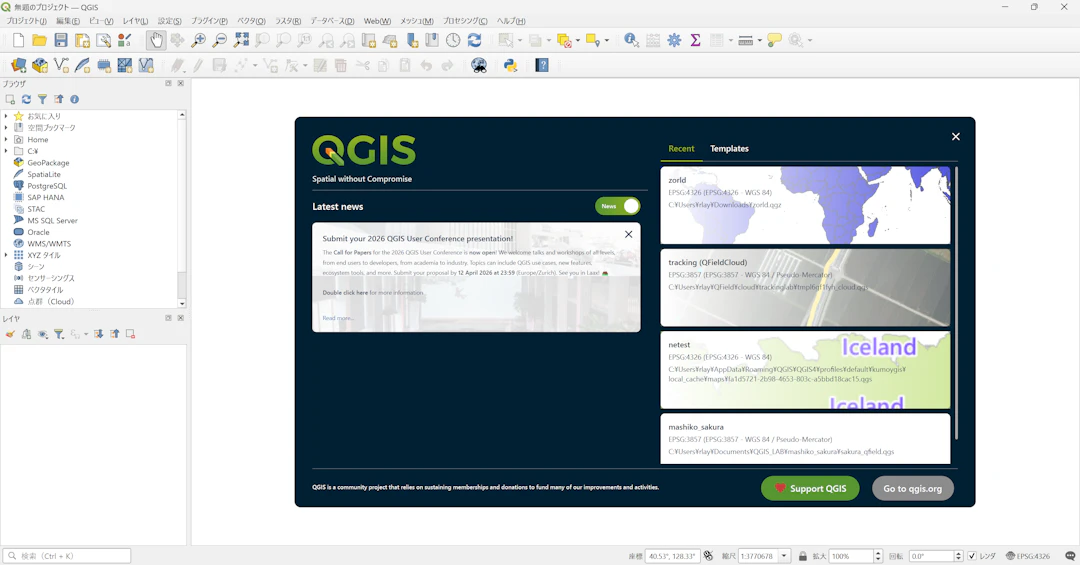Open Data Source Manager icon
This screenshot has width=1080, height=565.
(x=19, y=65)
